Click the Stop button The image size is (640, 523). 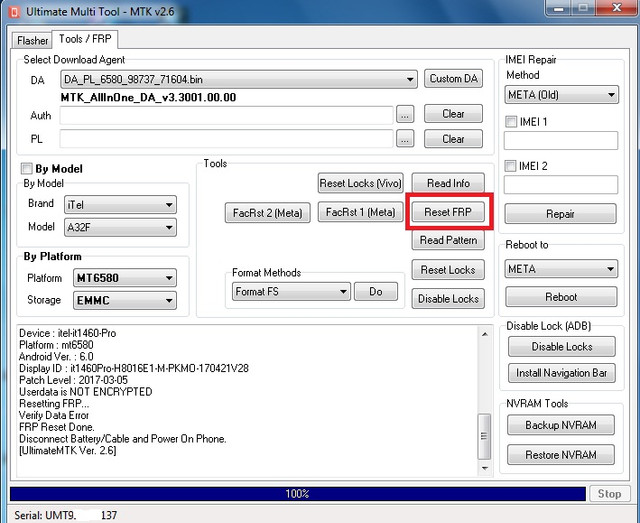click(609, 494)
